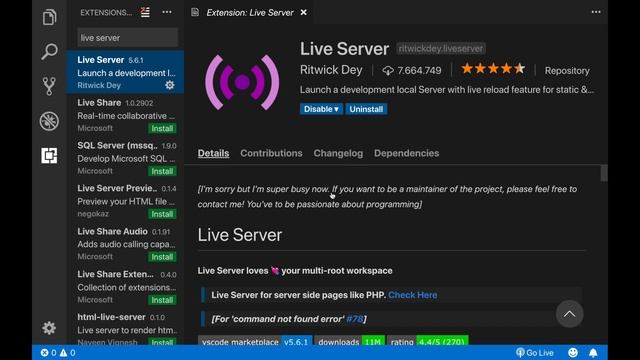Open Extensions panel more actions menu
Image resolution: width=640 pixels, height=360 pixels.
(167, 12)
